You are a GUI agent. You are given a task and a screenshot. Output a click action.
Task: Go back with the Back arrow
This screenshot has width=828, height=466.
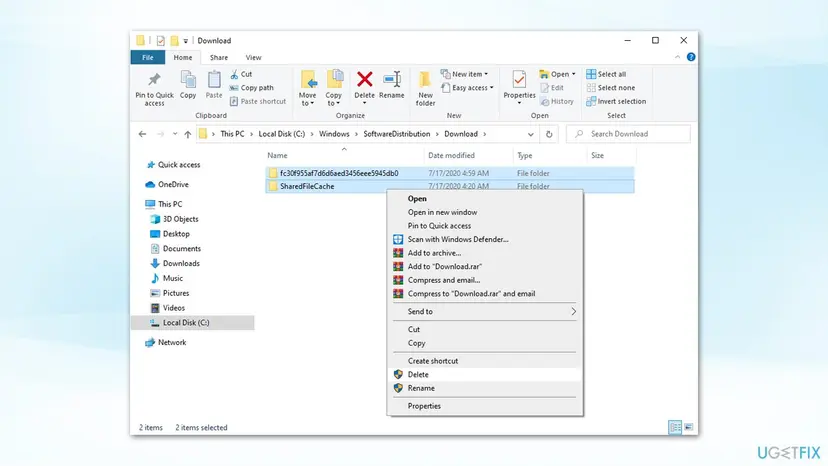[142, 134]
